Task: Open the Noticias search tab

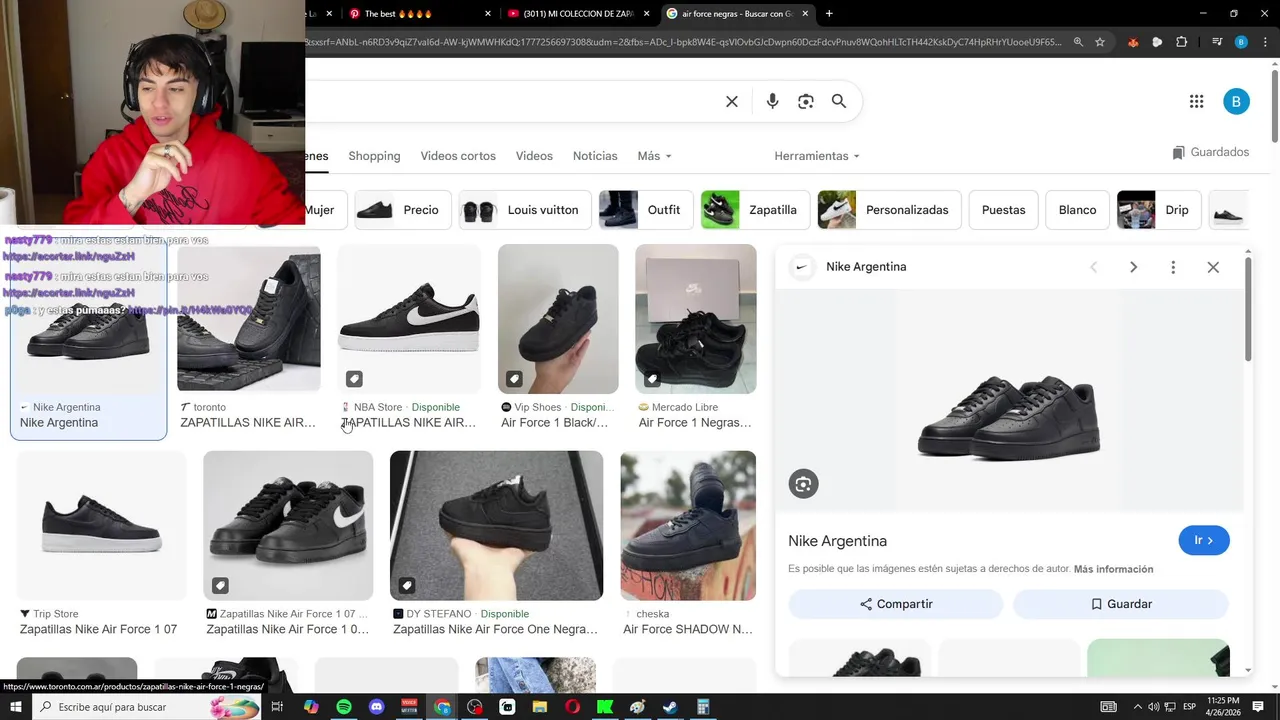Action: (595, 156)
